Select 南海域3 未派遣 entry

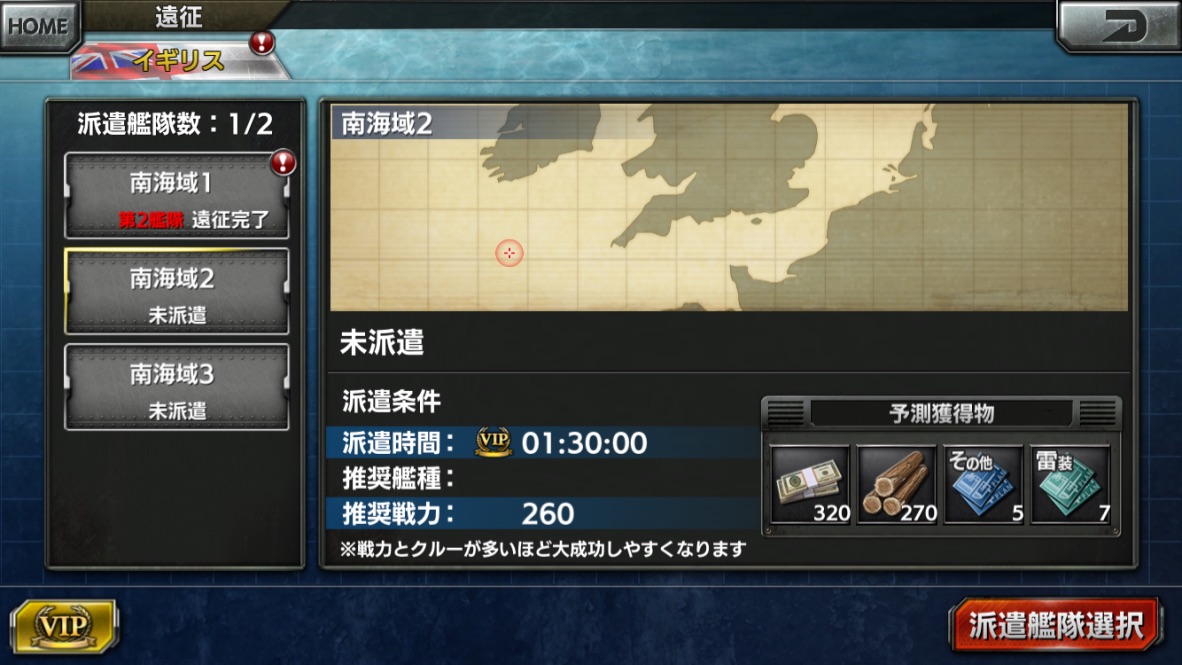[176, 388]
